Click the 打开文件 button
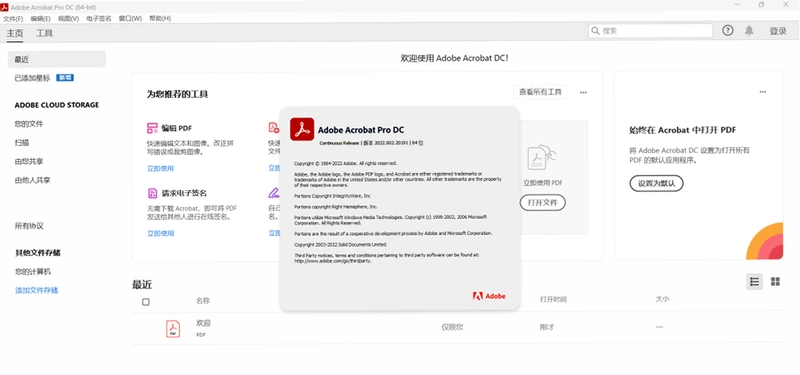Viewport: 800px width, 375px height. point(542,203)
